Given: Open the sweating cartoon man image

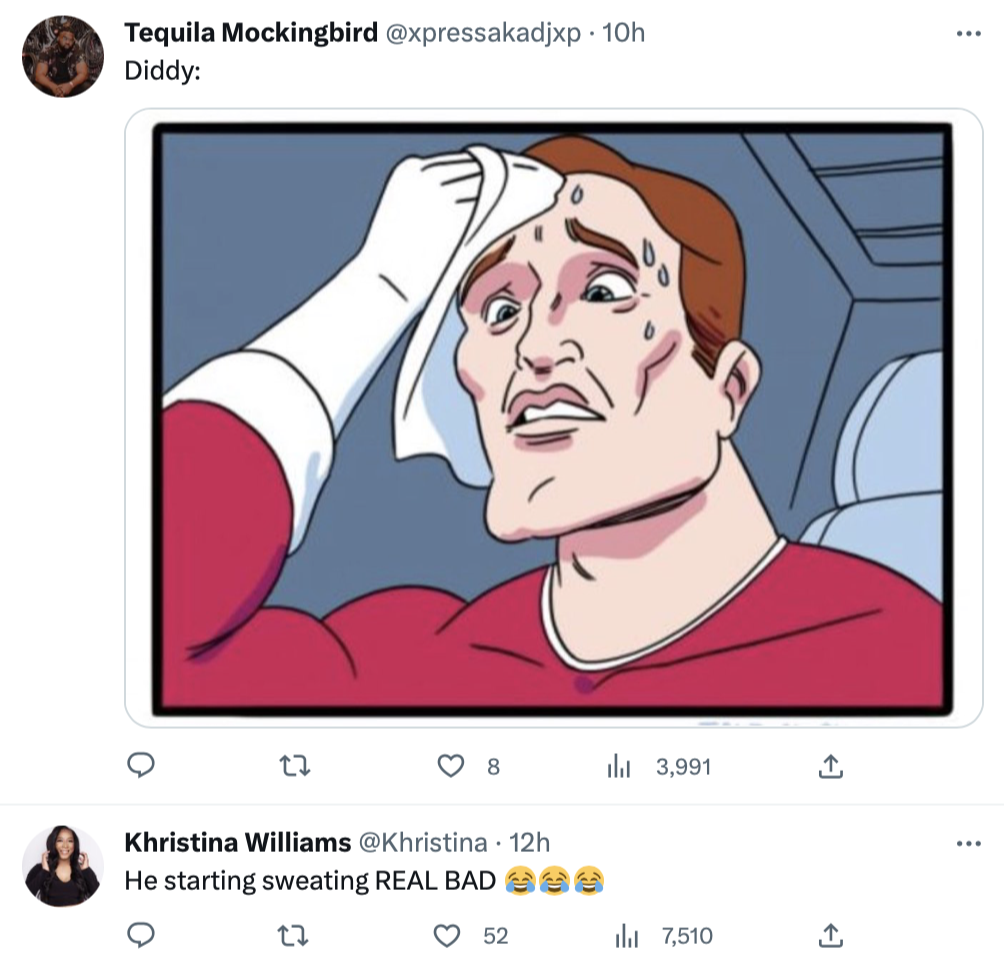Looking at the screenshot, I should click(x=551, y=417).
